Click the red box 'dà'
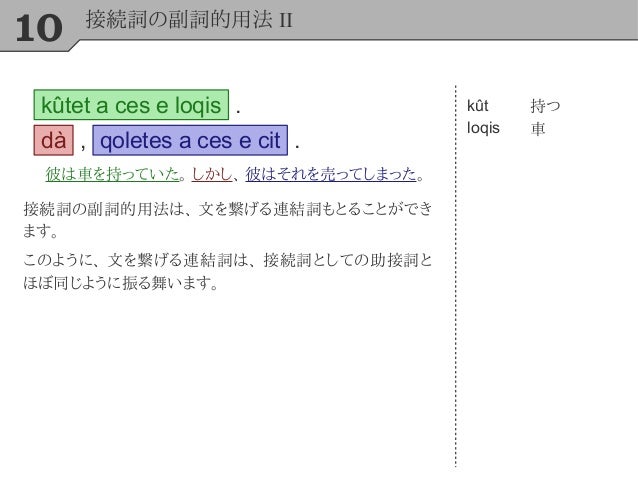Screen dimensions: 638x479 [54, 140]
